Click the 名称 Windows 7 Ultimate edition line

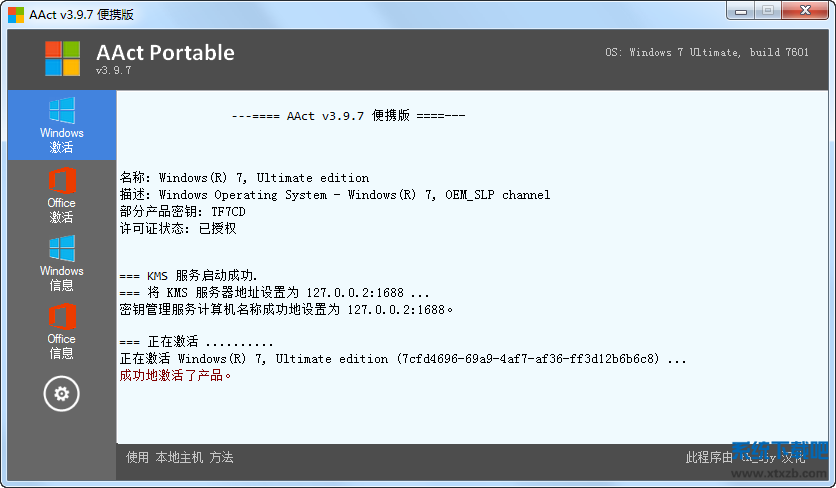point(244,177)
